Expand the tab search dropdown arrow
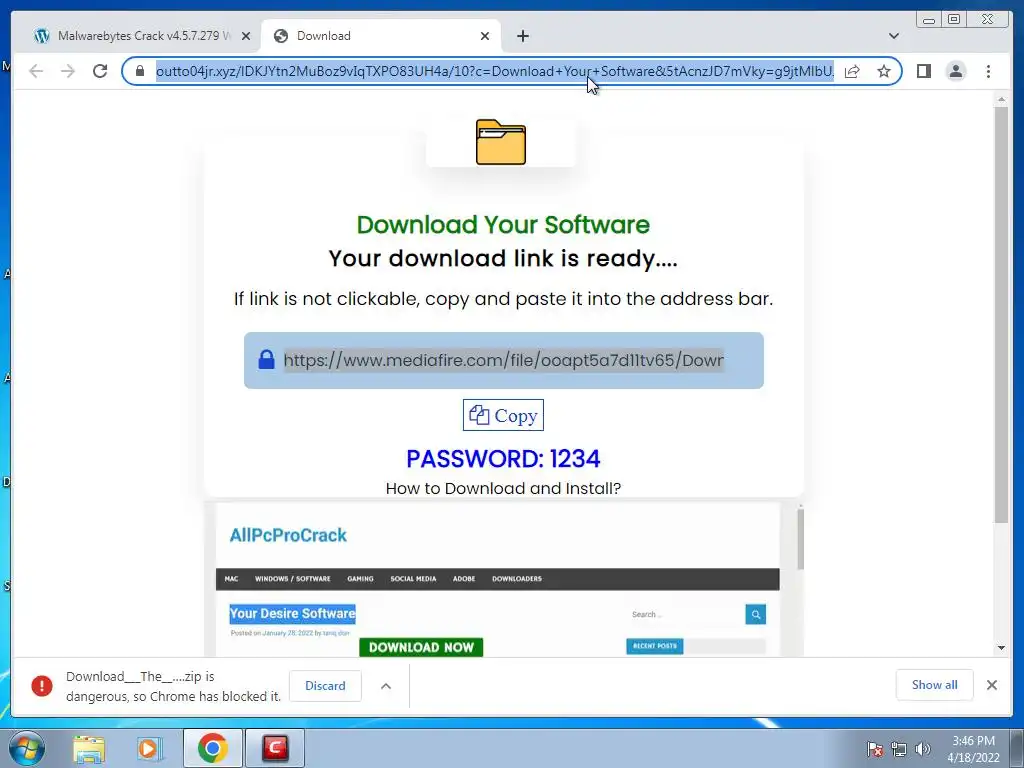The height and width of the screenshot is (768, 1024). [894, 36]
